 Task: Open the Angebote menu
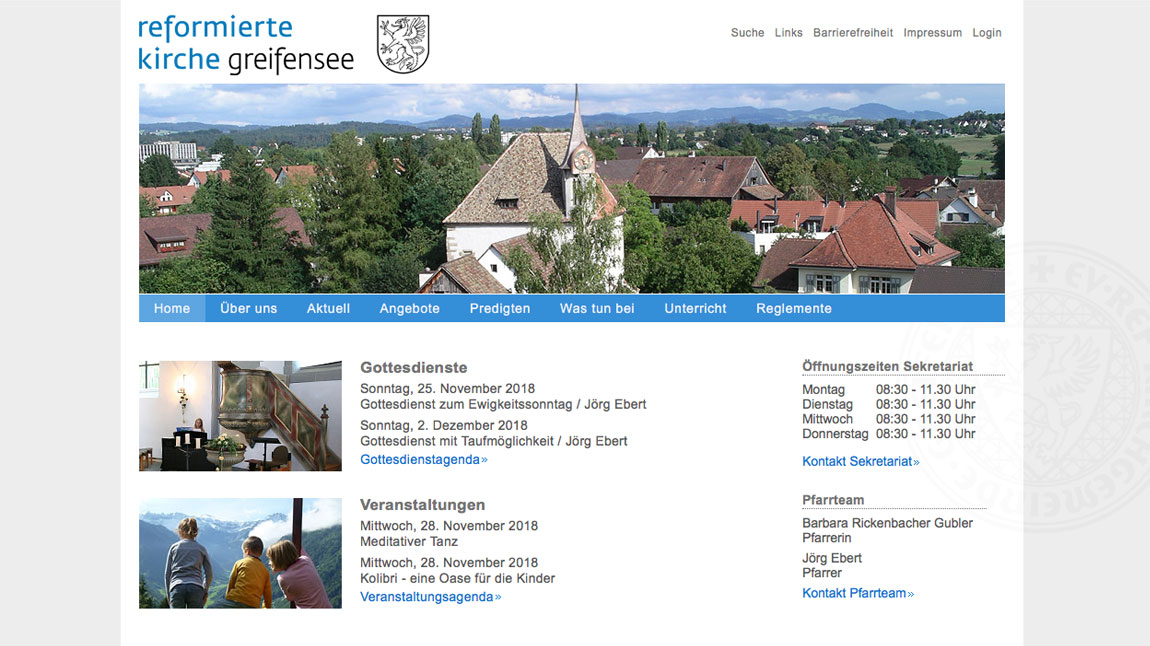409,309
